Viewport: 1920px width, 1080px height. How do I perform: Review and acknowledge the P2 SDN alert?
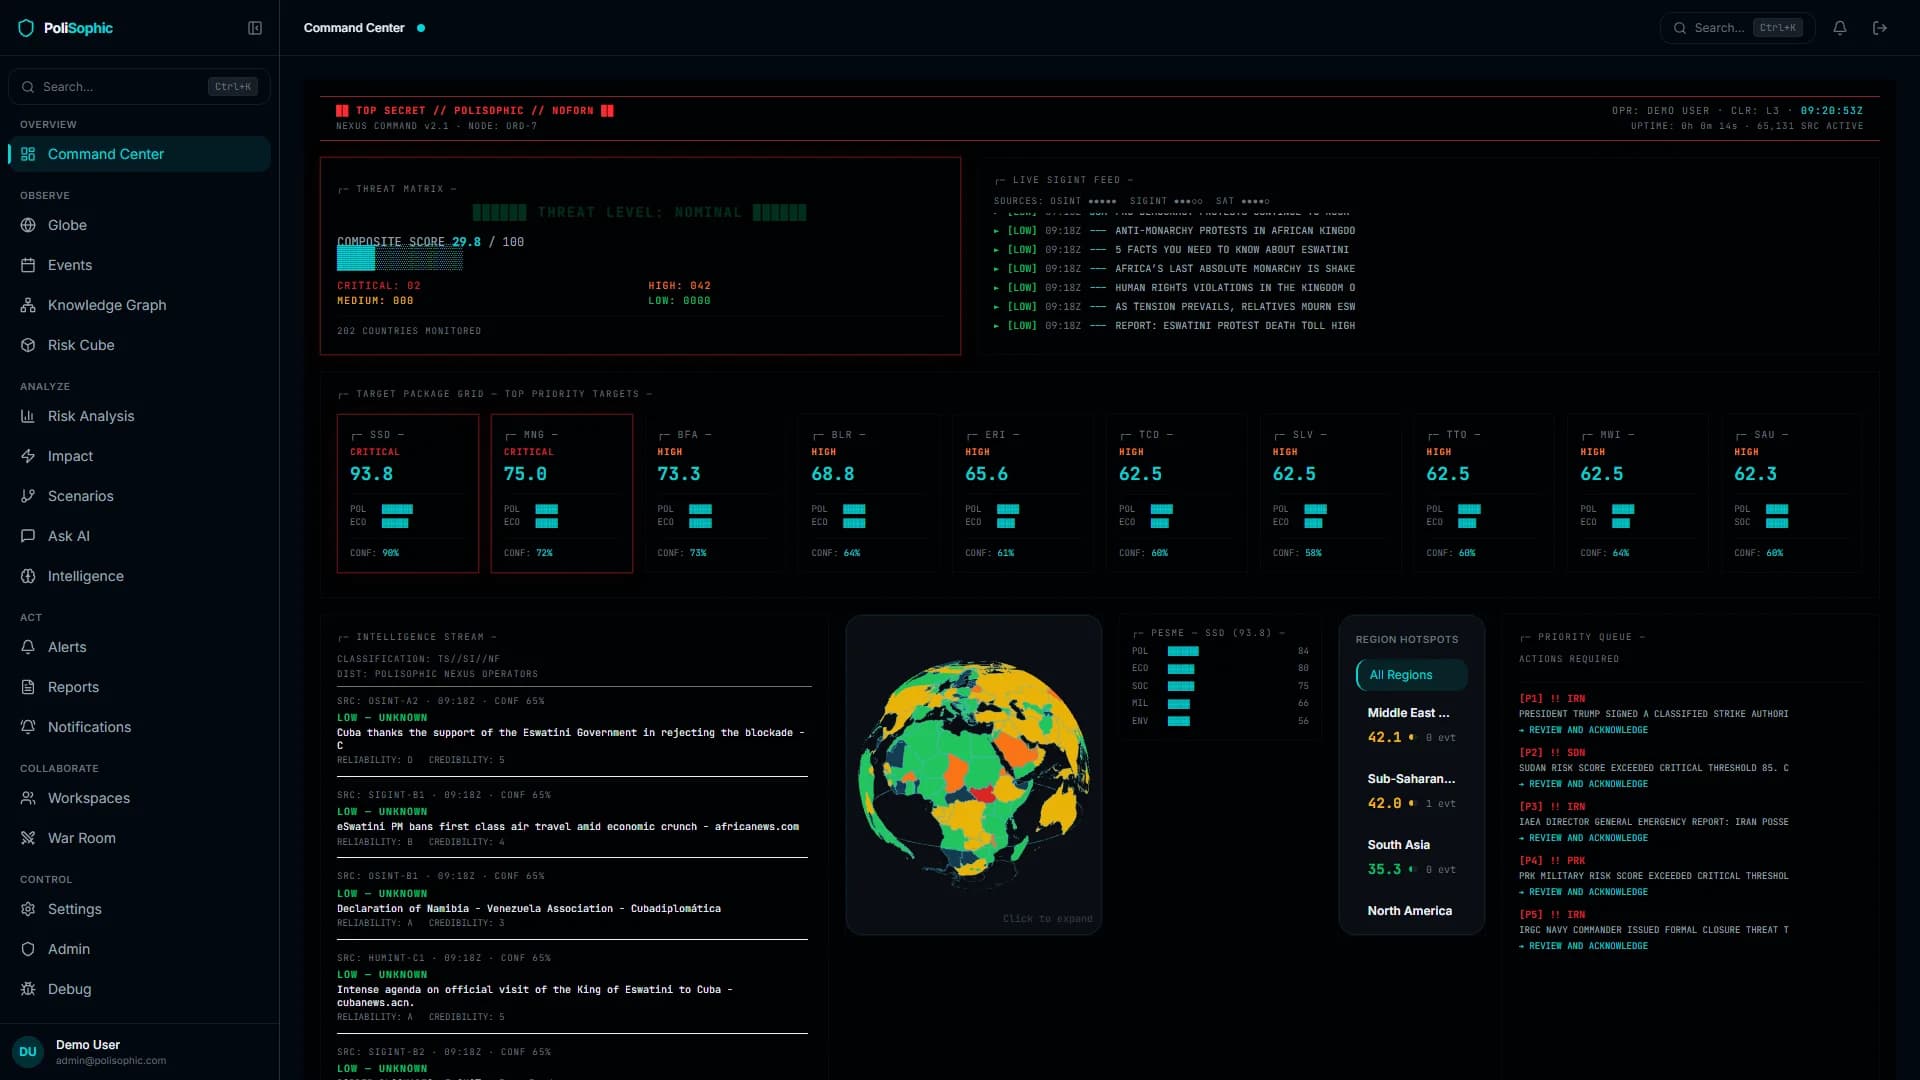point(1584,784)
